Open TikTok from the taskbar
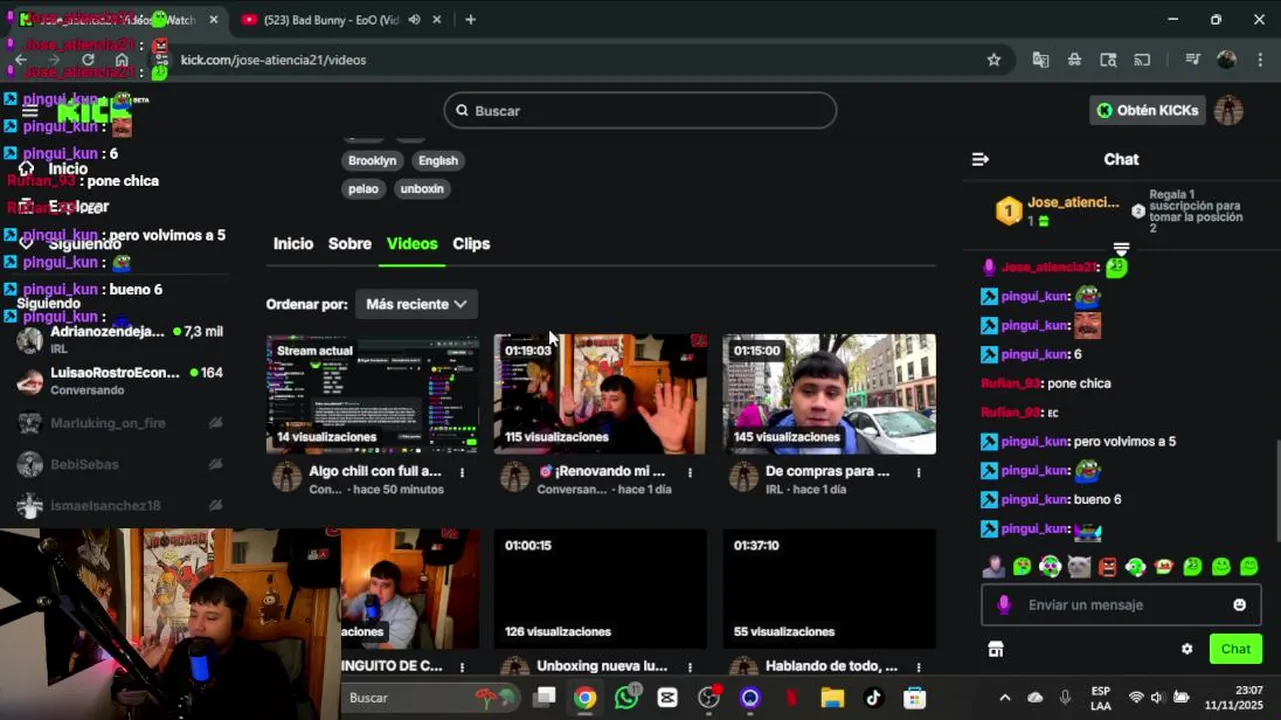The height and width of the screenshot is (720, 1281). (x=873, y=698)
